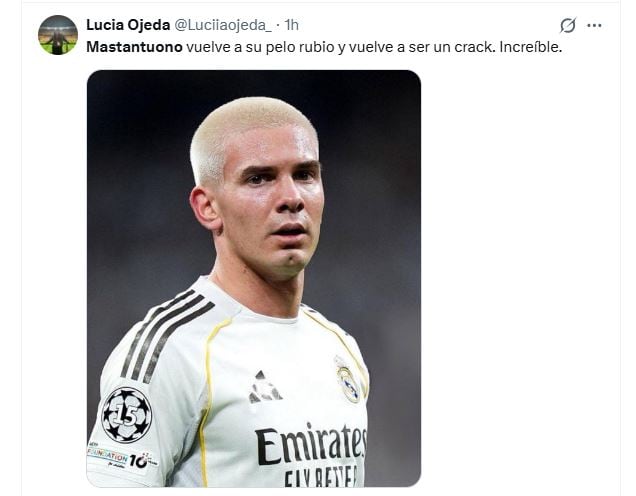Open the attached player photo
The image size is (636, 496).
(254, 278)
